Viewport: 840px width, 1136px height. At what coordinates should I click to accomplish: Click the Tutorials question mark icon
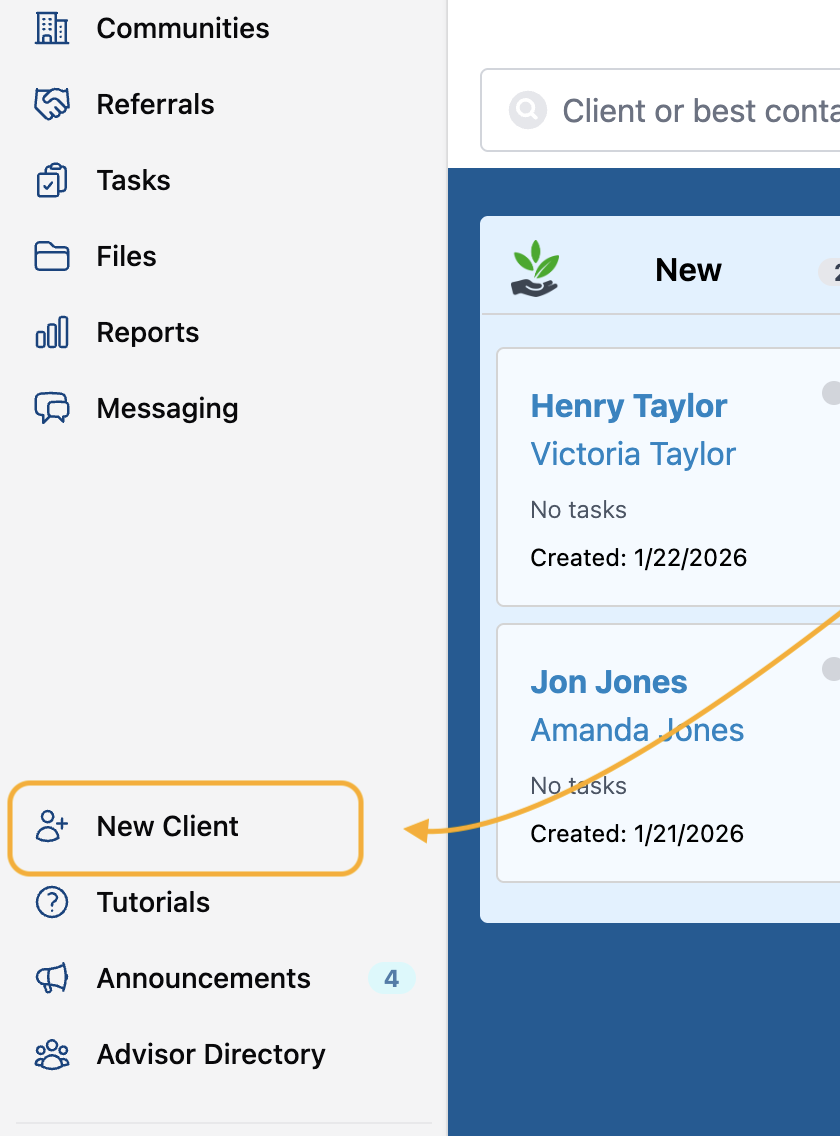pos(52,903)
